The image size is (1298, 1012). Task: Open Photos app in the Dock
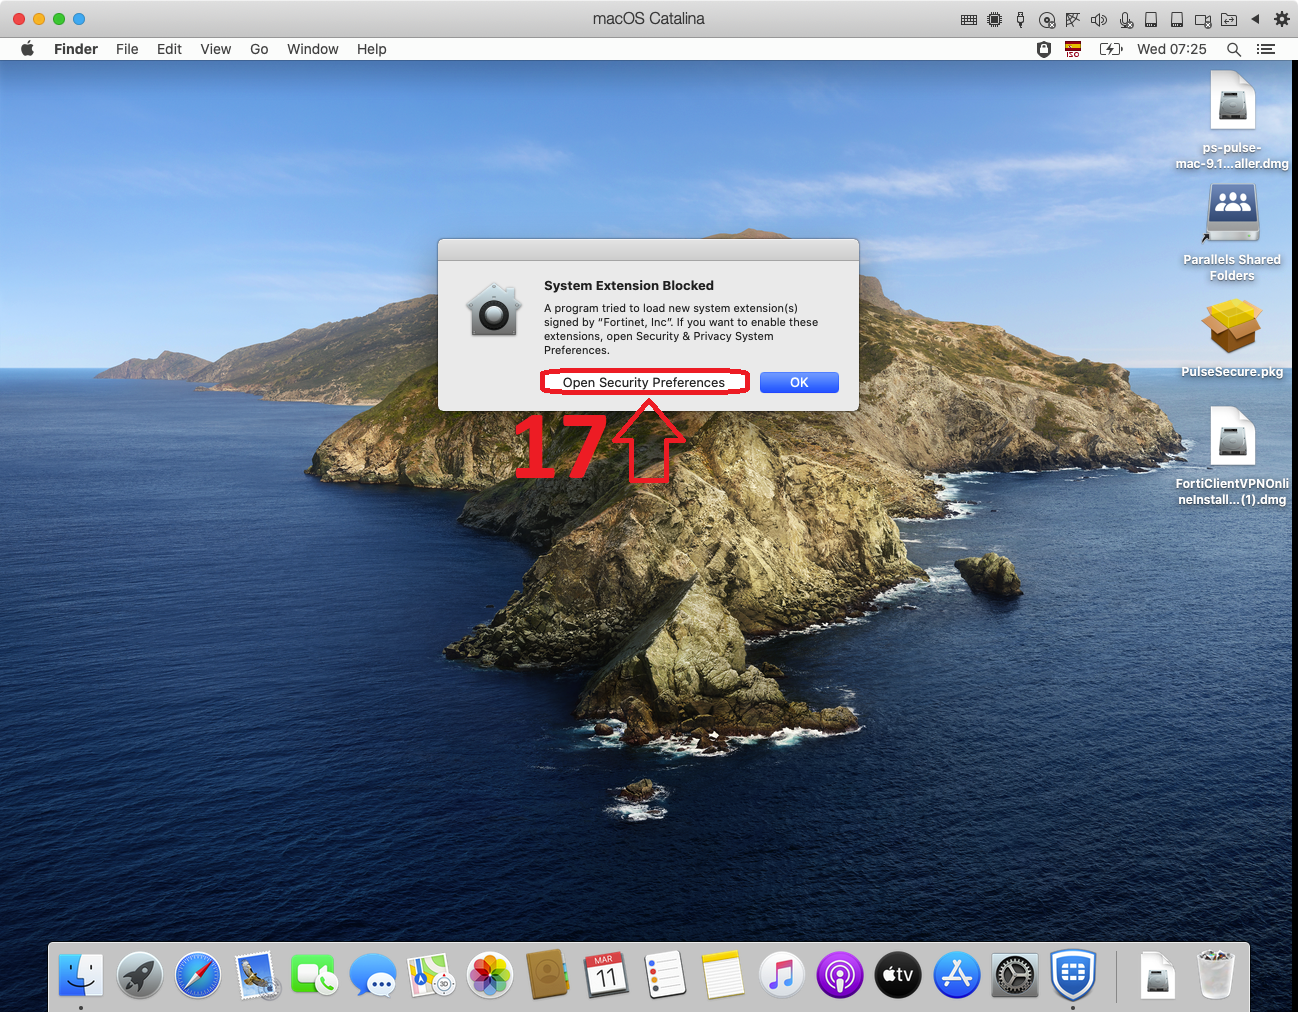coord(490,975)
